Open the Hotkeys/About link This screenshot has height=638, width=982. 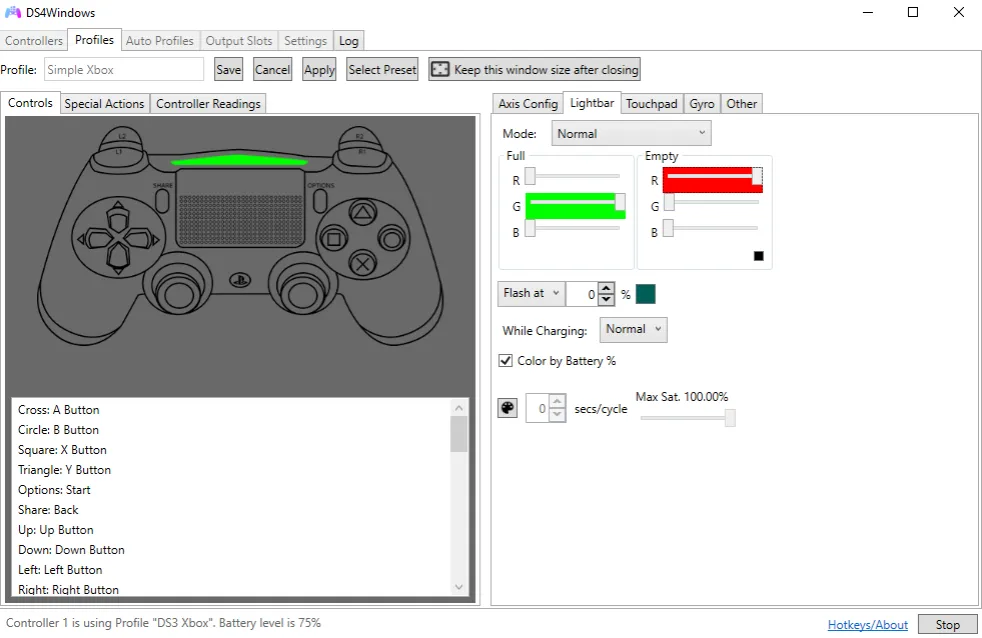[x=866, y=624]
